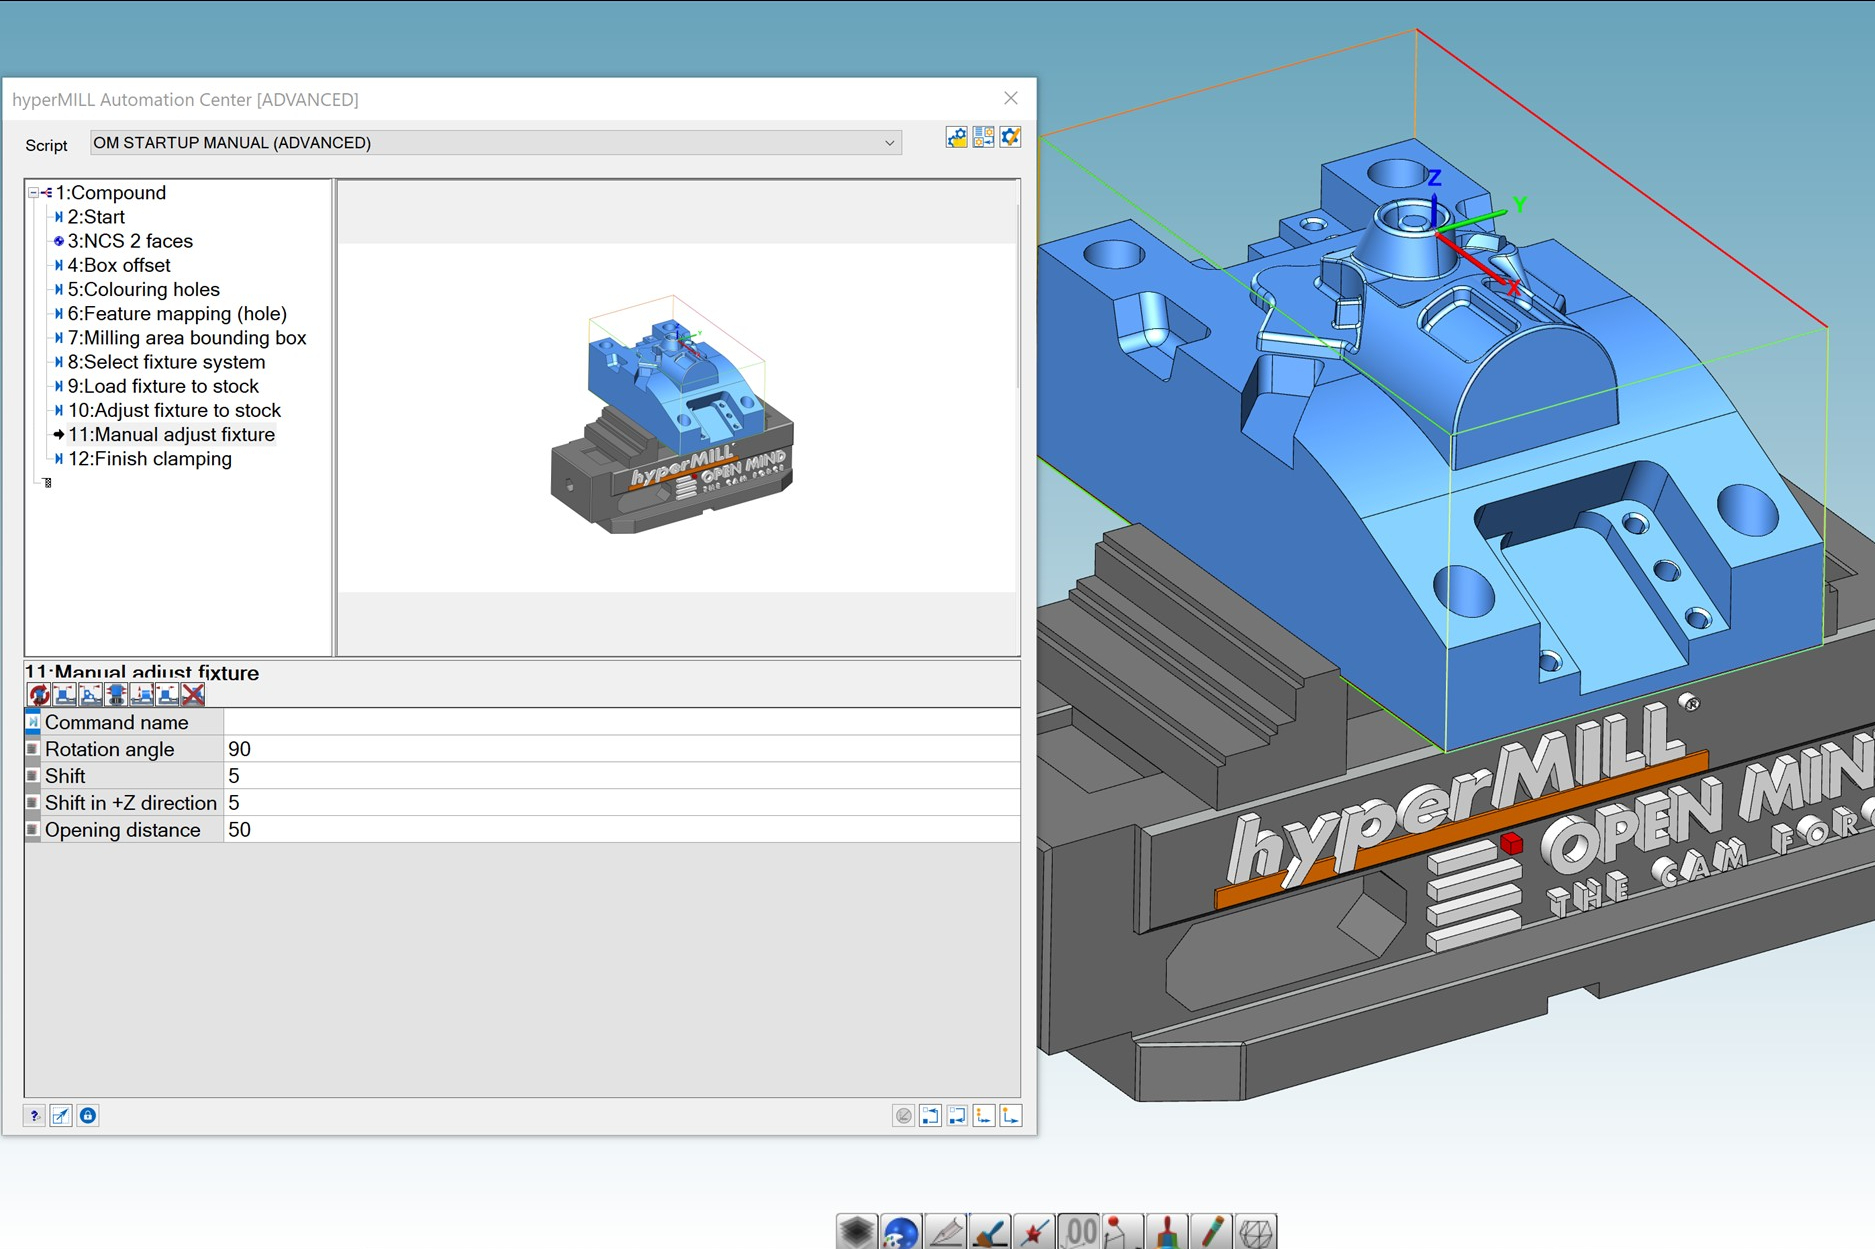Image resolution: width=1875 pixels, height=1249 pixels.
Task: Click the third fixture icon with gears
Action: coord(91,694)
